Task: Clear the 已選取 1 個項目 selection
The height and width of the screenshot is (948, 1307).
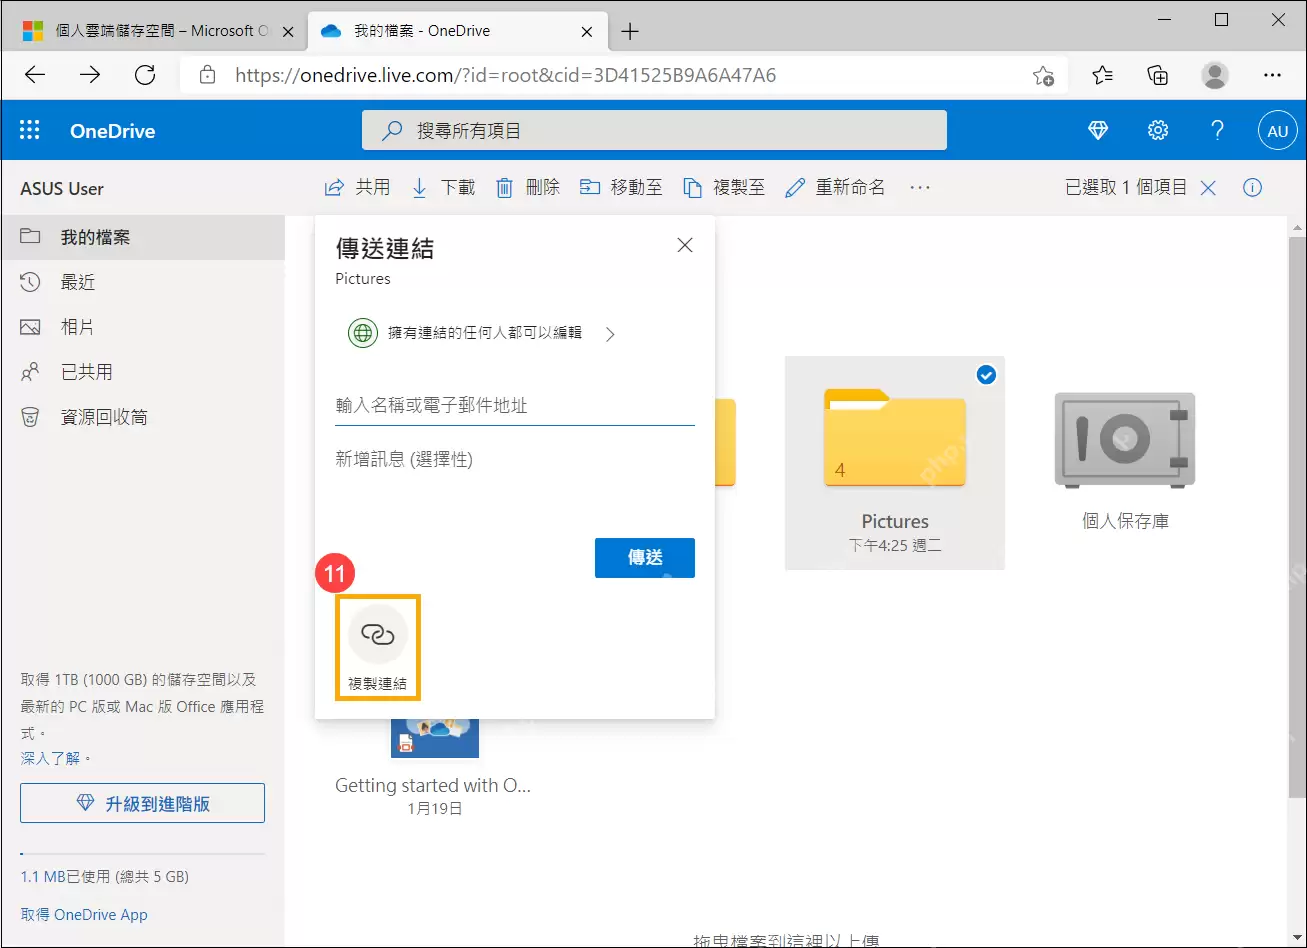Action: pyautogui.click(x=1208, y=187)
